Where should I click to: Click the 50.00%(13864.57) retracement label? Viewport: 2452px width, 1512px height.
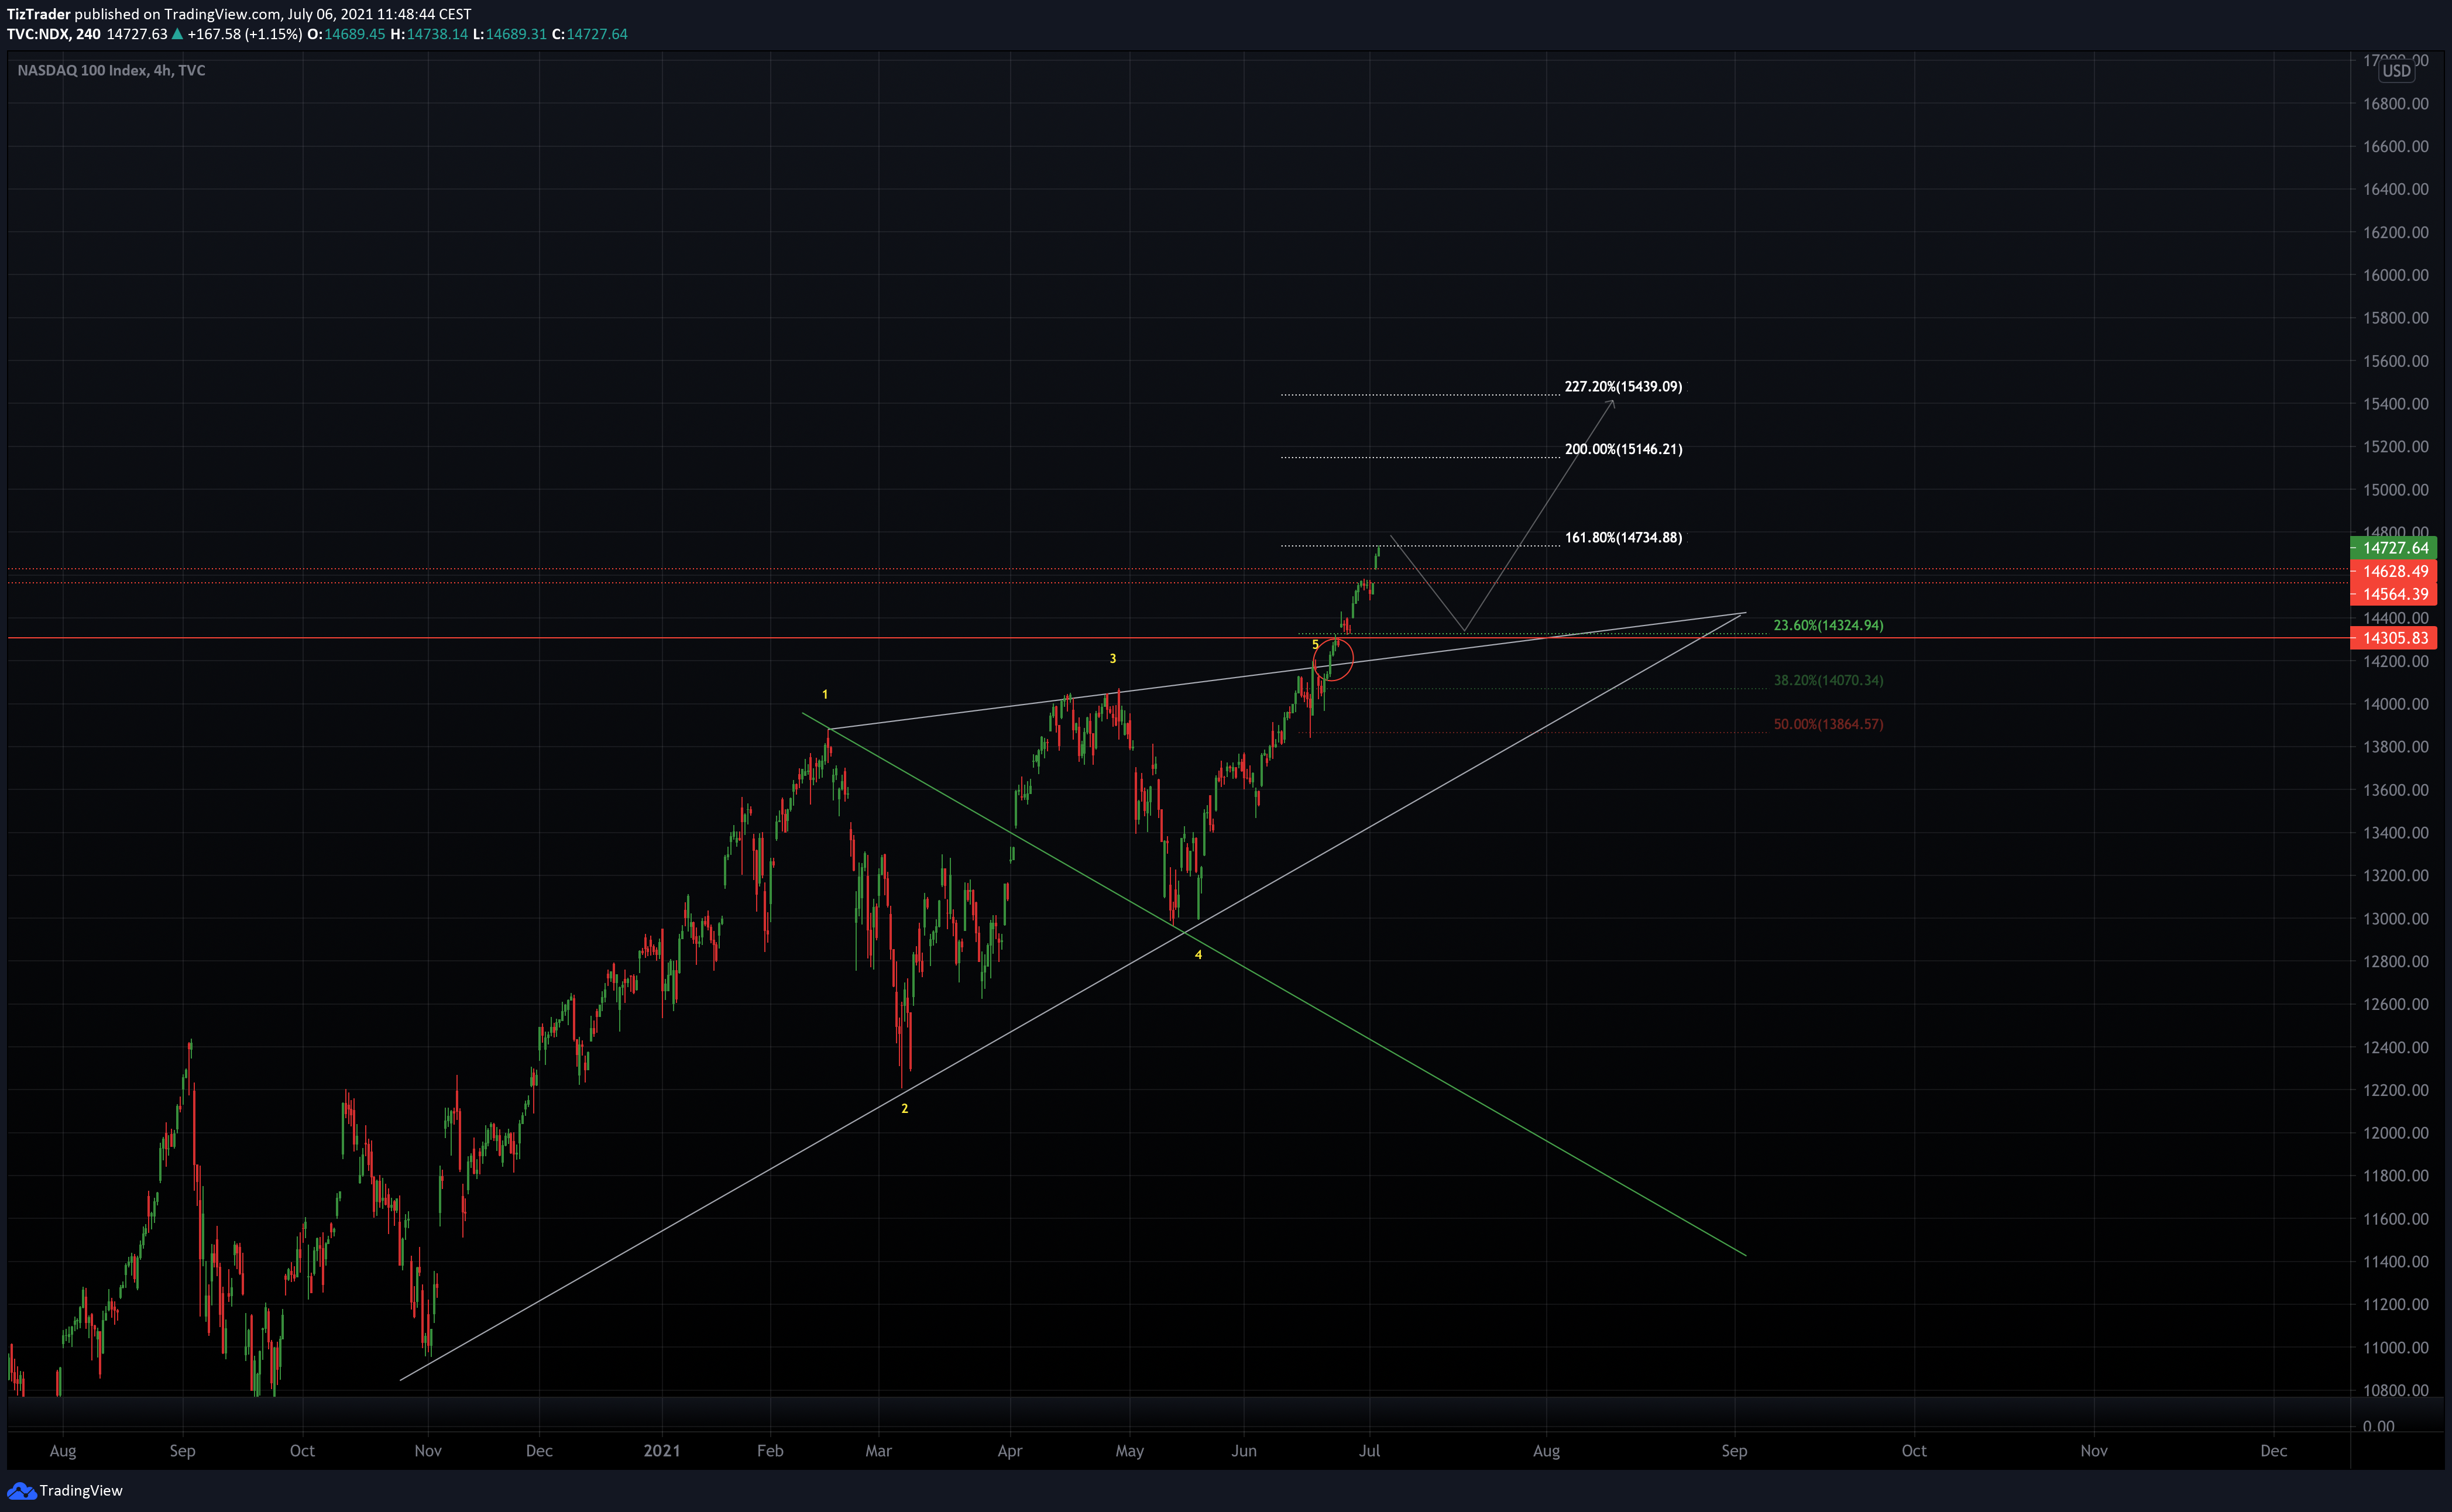point(1828,724)
